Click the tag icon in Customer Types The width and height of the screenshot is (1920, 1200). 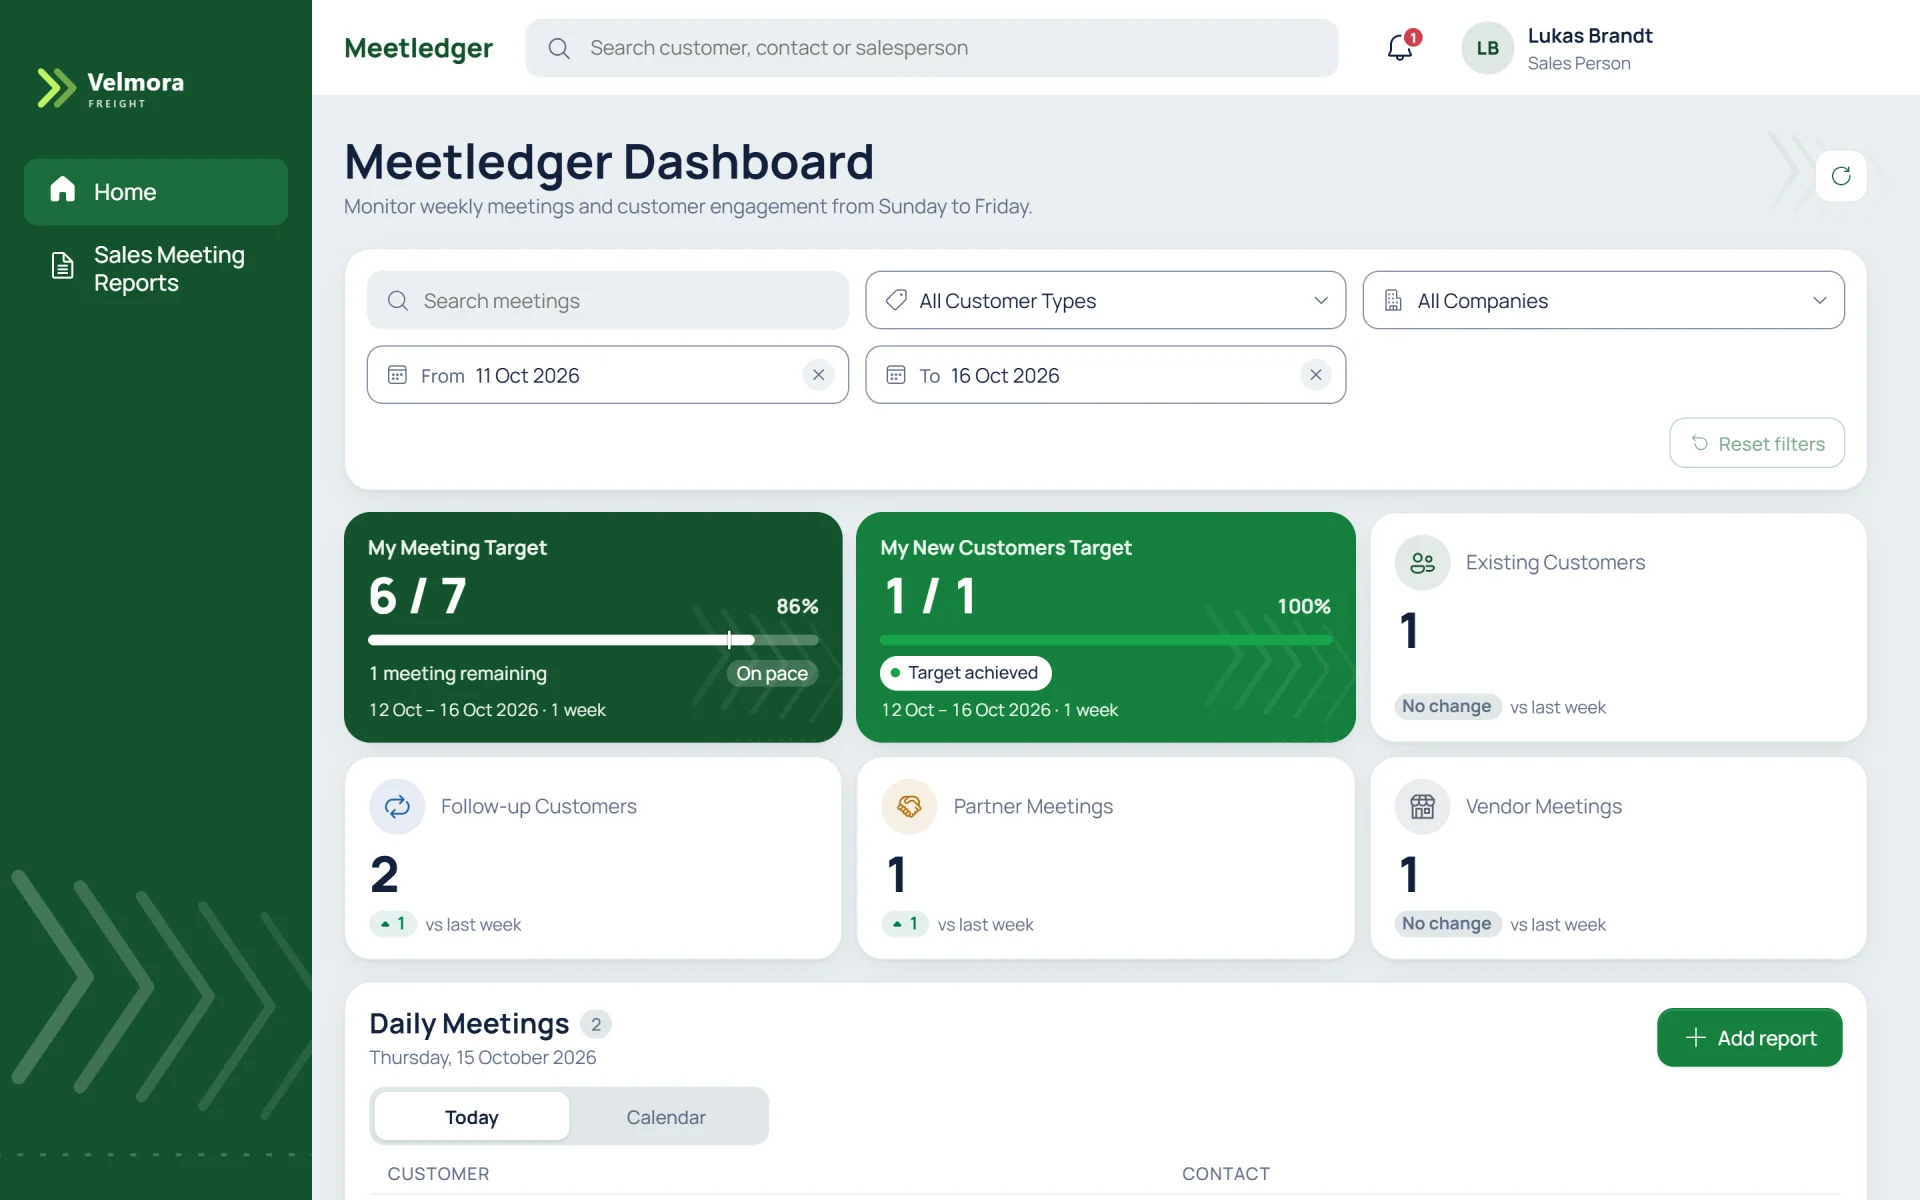point(897,300)
